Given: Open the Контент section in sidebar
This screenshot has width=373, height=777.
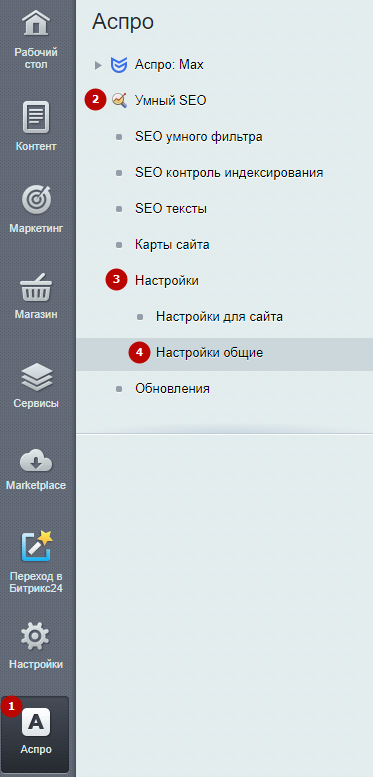Looking at the screenshot, I should (x=36, y=126).
